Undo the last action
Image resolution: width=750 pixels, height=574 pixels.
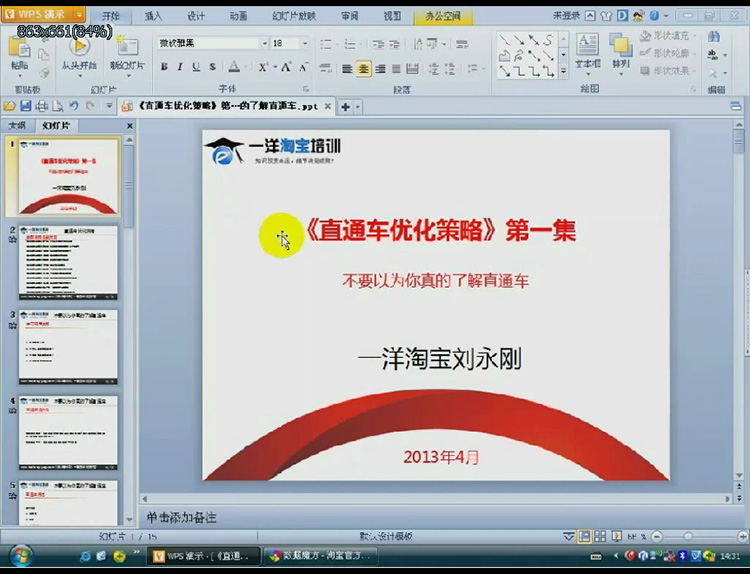(x=74, y=106)
